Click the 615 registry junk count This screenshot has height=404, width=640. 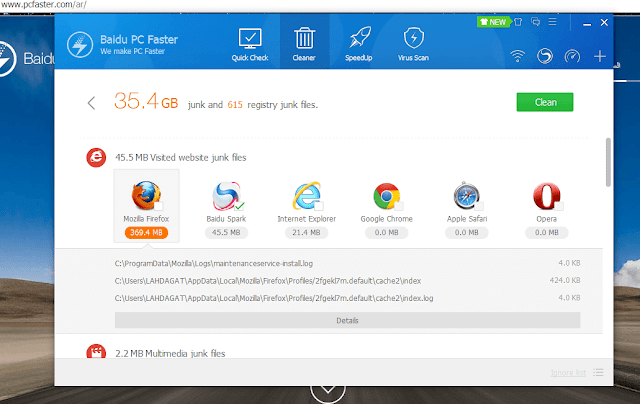235,105
